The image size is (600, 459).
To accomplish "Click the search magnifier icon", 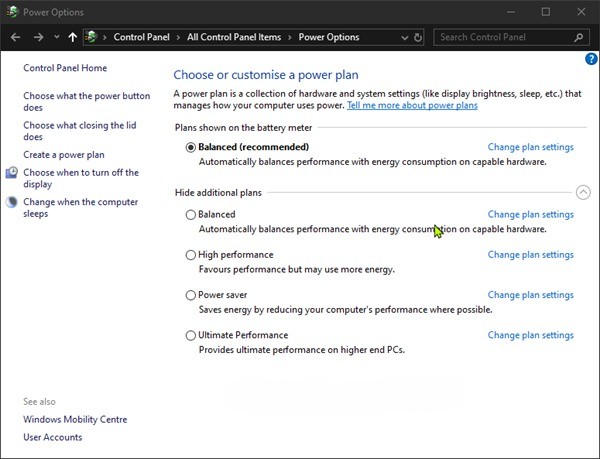I will 579,37.
